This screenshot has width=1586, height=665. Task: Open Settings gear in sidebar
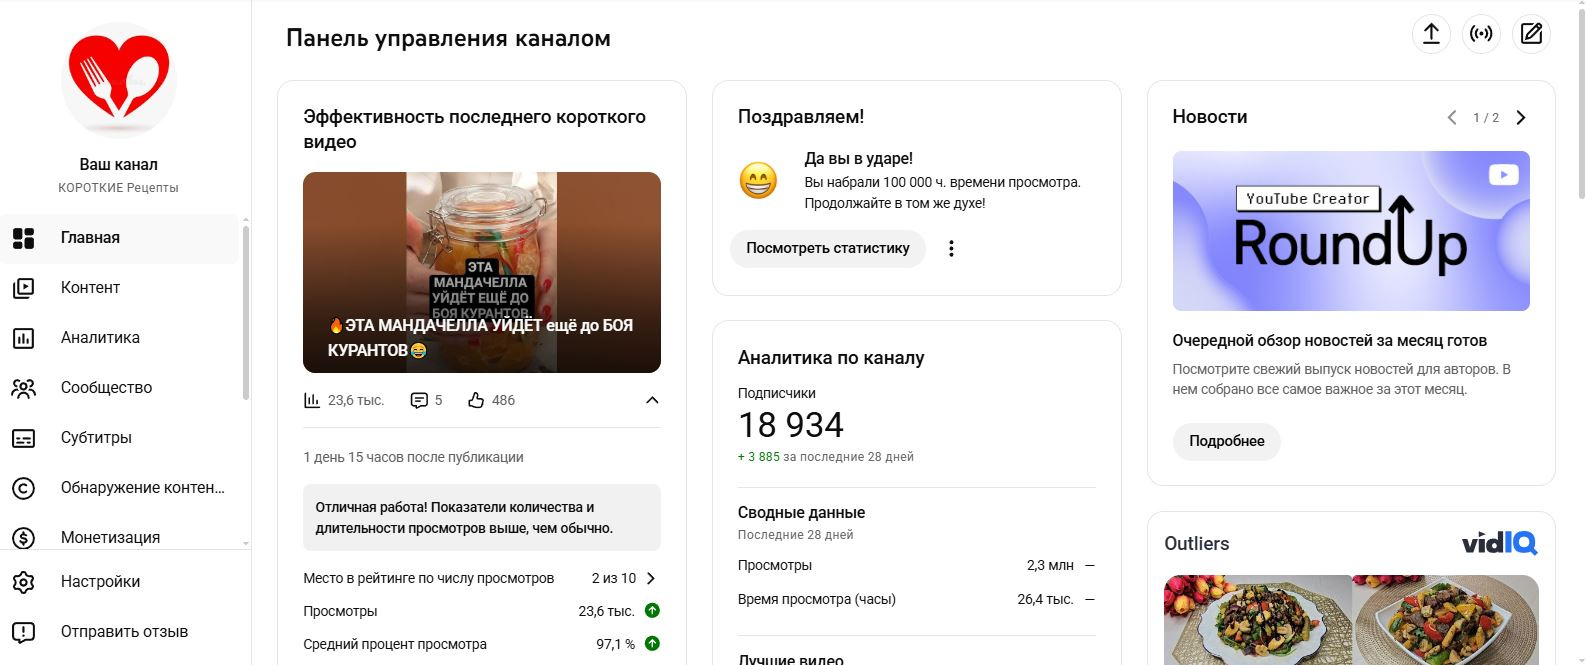click(23, 582)
